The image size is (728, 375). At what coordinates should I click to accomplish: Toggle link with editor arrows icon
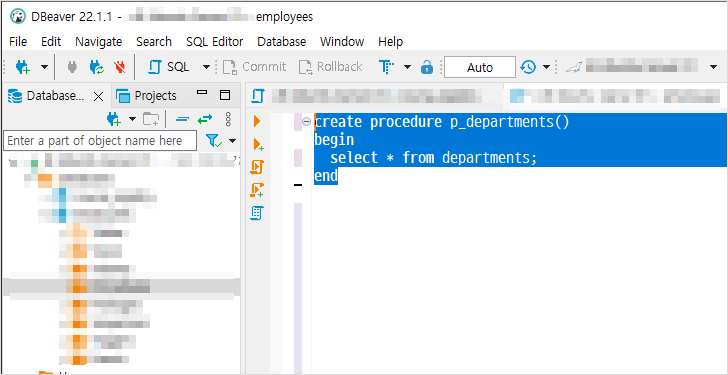click(x=205, y=119)
